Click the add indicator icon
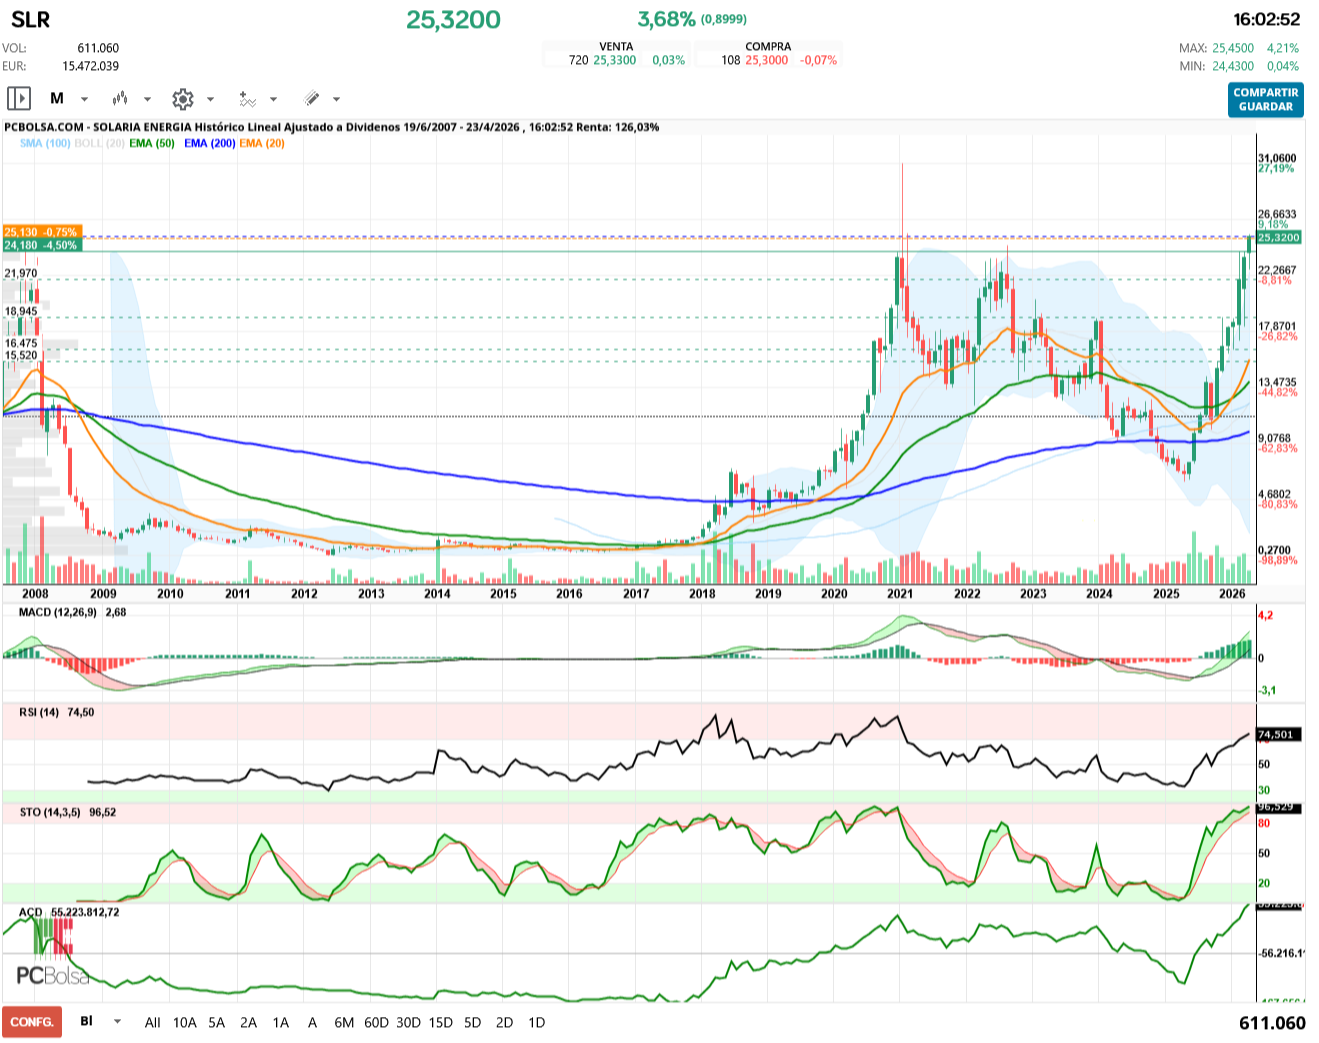Image resolution: width=1319 pixels, height=1043 pixels. (247, 99)
